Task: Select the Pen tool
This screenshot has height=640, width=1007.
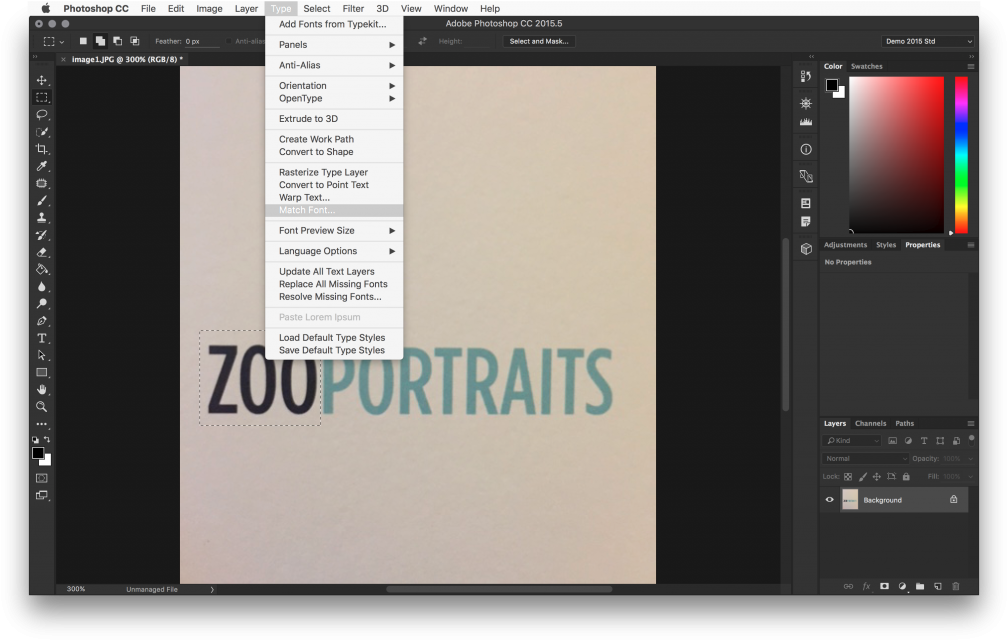Action: coord(42,321)
